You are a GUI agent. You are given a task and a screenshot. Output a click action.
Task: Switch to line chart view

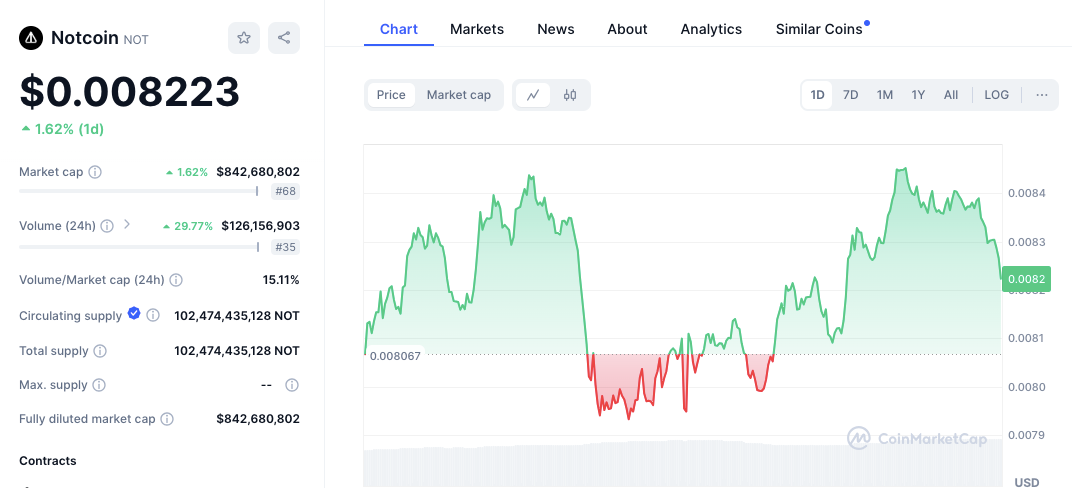533,95
